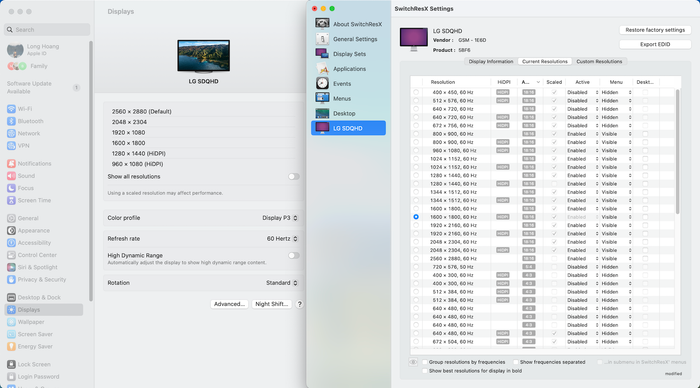Open VPN settings icon
This screenshot has height=388, width=700.
tap(11, 146)
